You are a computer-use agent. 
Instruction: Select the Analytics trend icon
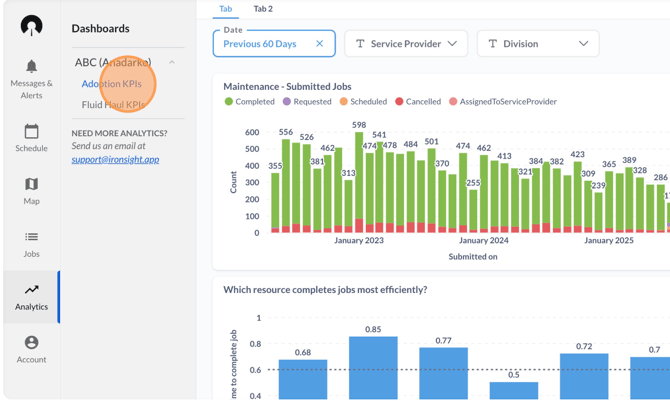[x=31, y=290]
